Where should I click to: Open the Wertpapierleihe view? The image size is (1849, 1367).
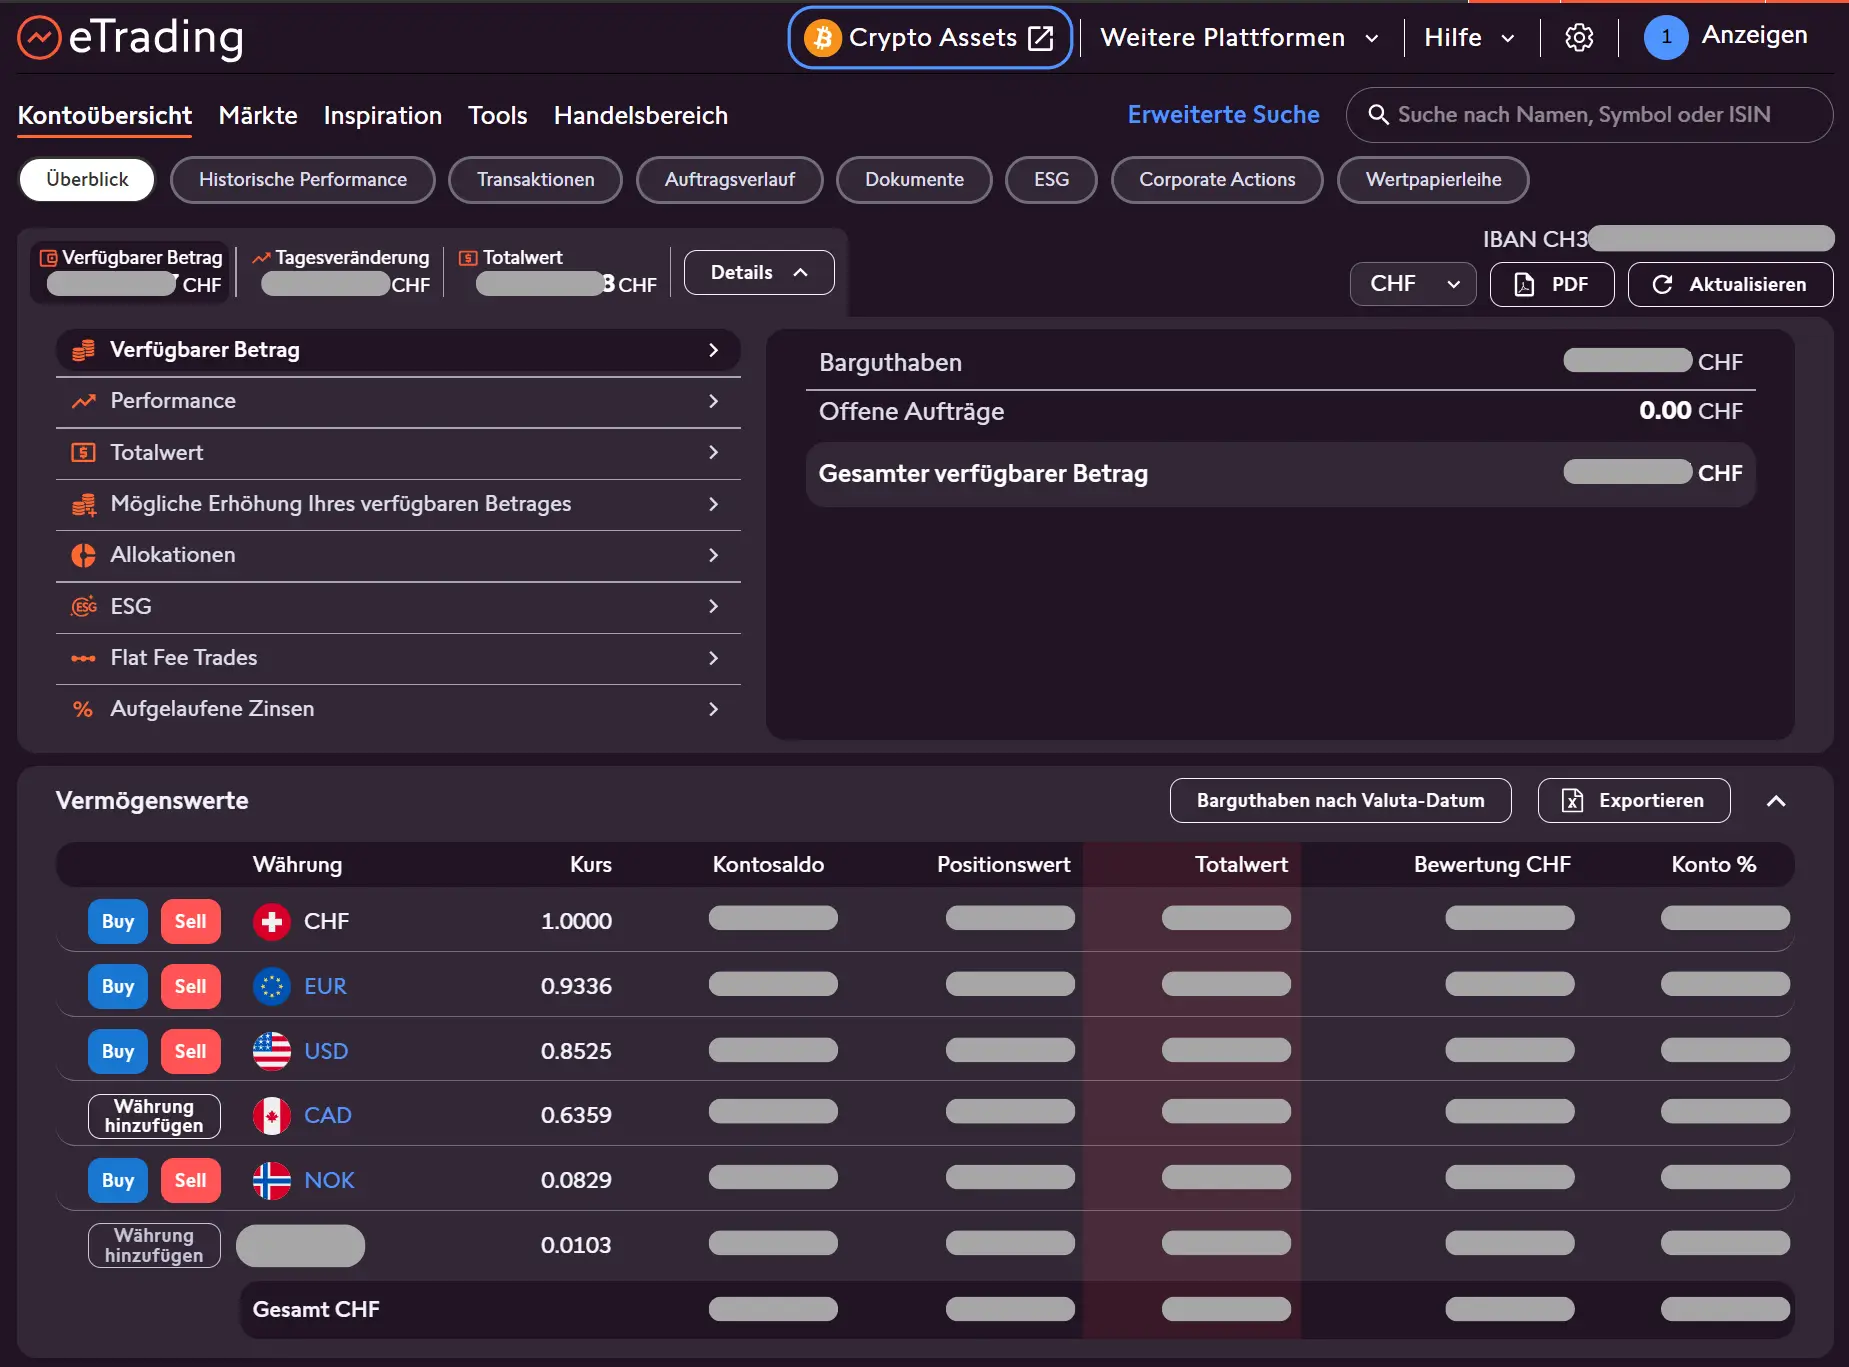click(1433, 180)
